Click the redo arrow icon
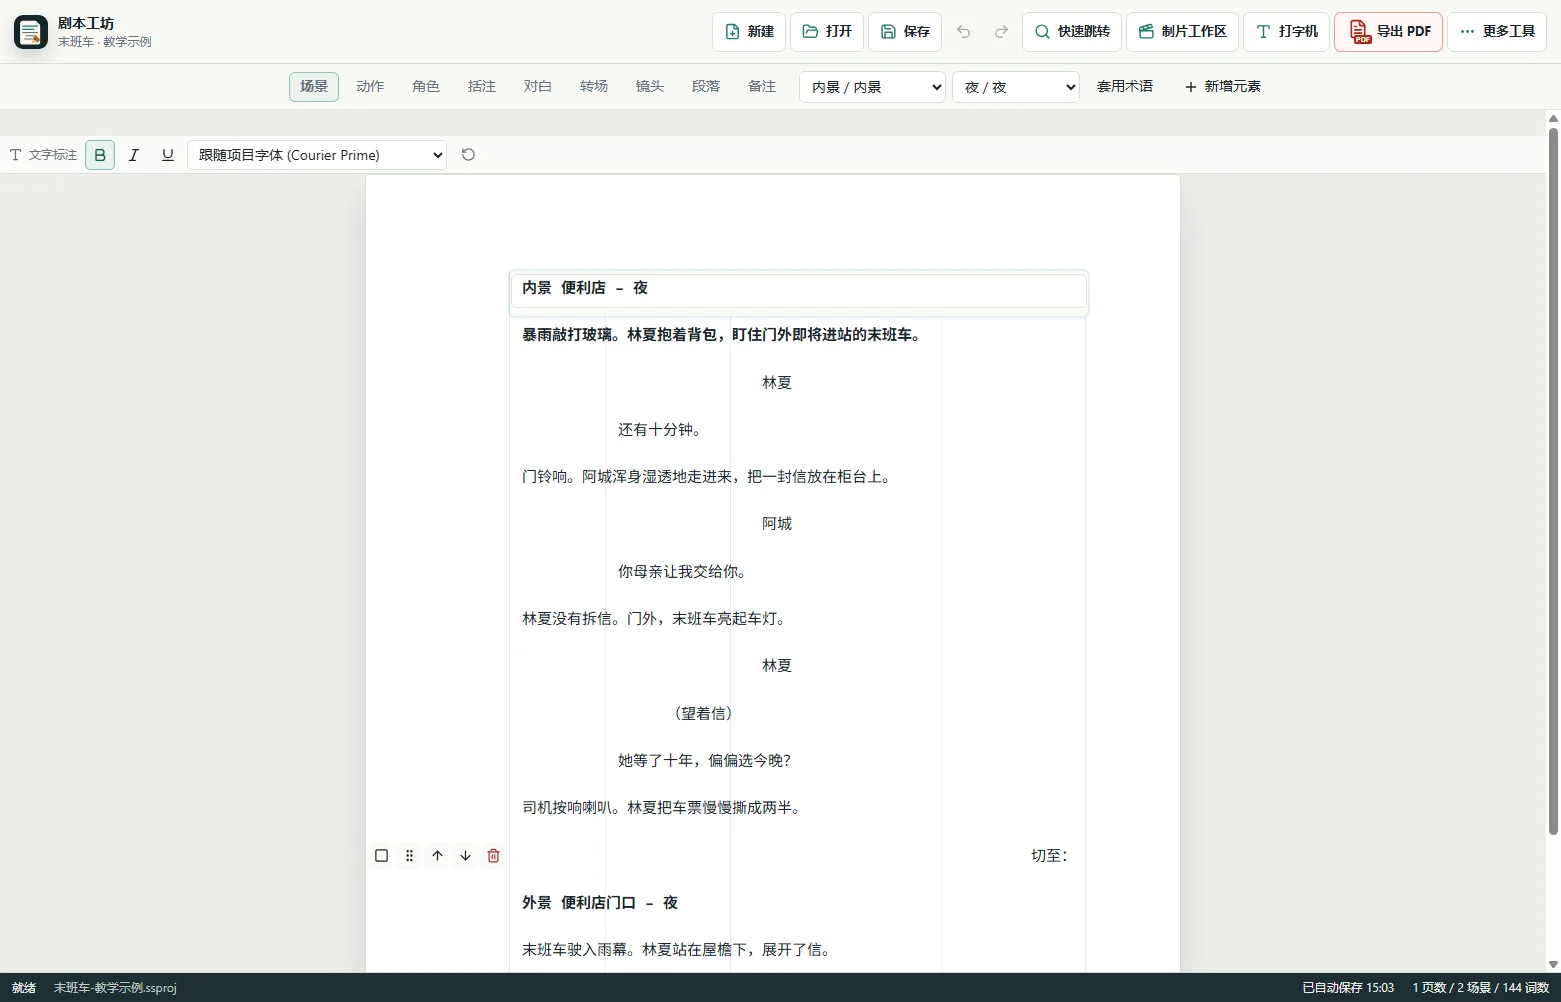This screenshot has width=1561, height=1002. coord(1001,32)
